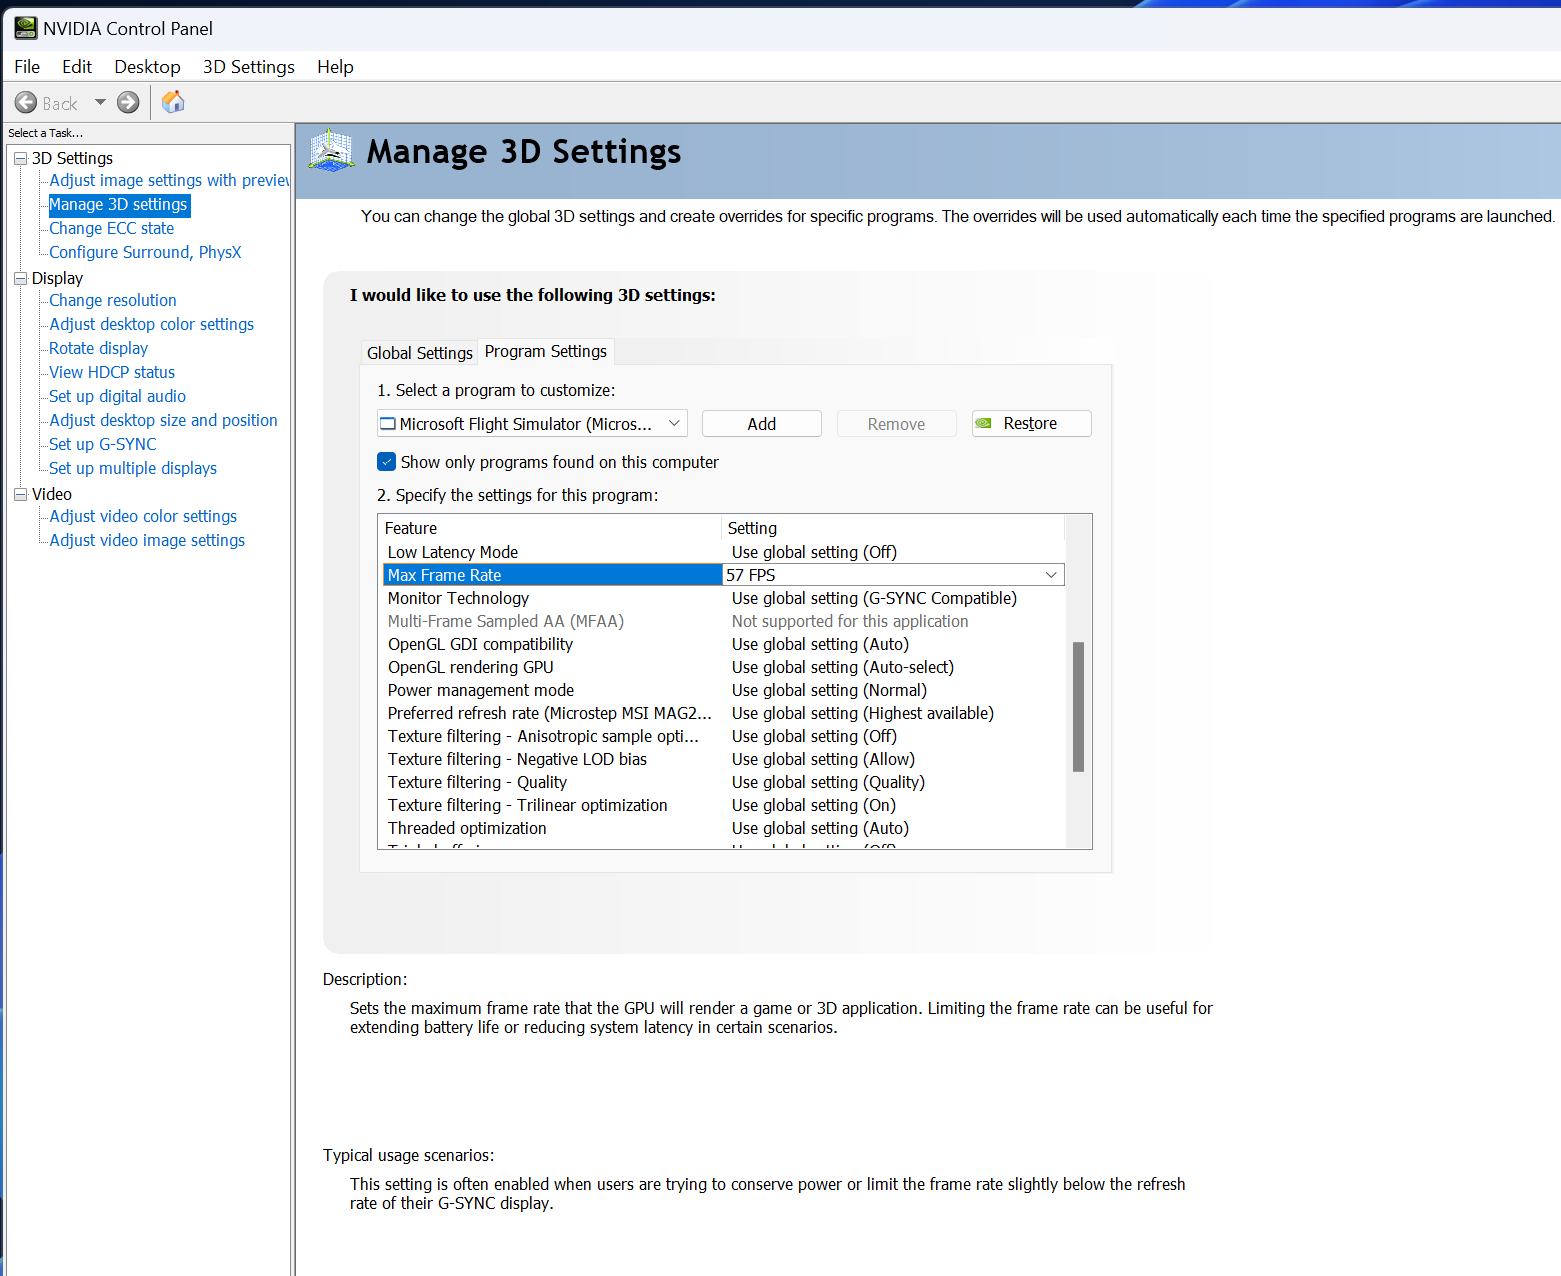Viewport: 1561px width, 1276px height.
Task: Open Change resolution task
Action: coord(113,300)
